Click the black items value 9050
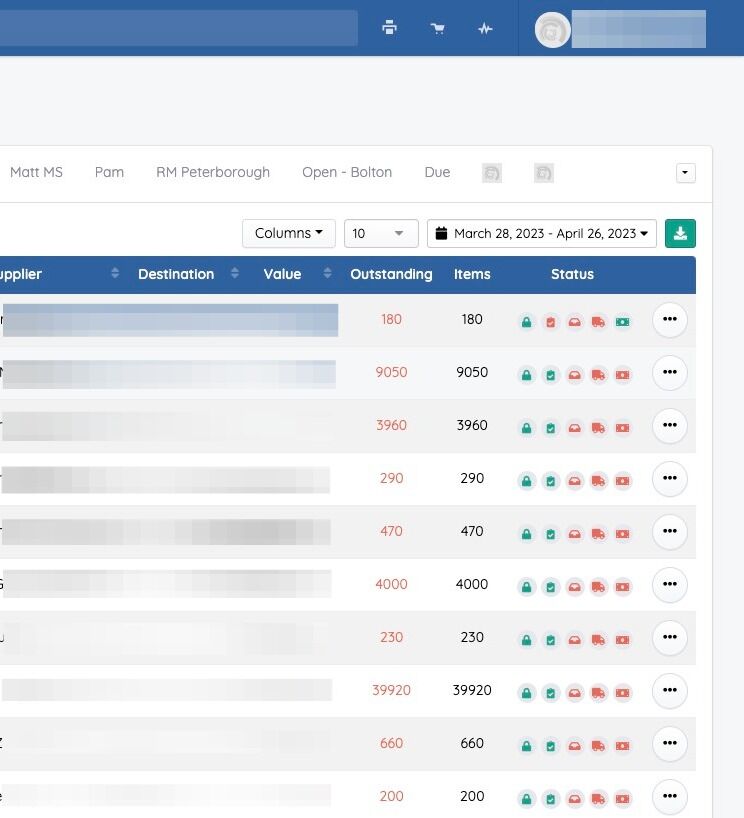This screenshot has height=818, width=744. [x=472, y=372]
